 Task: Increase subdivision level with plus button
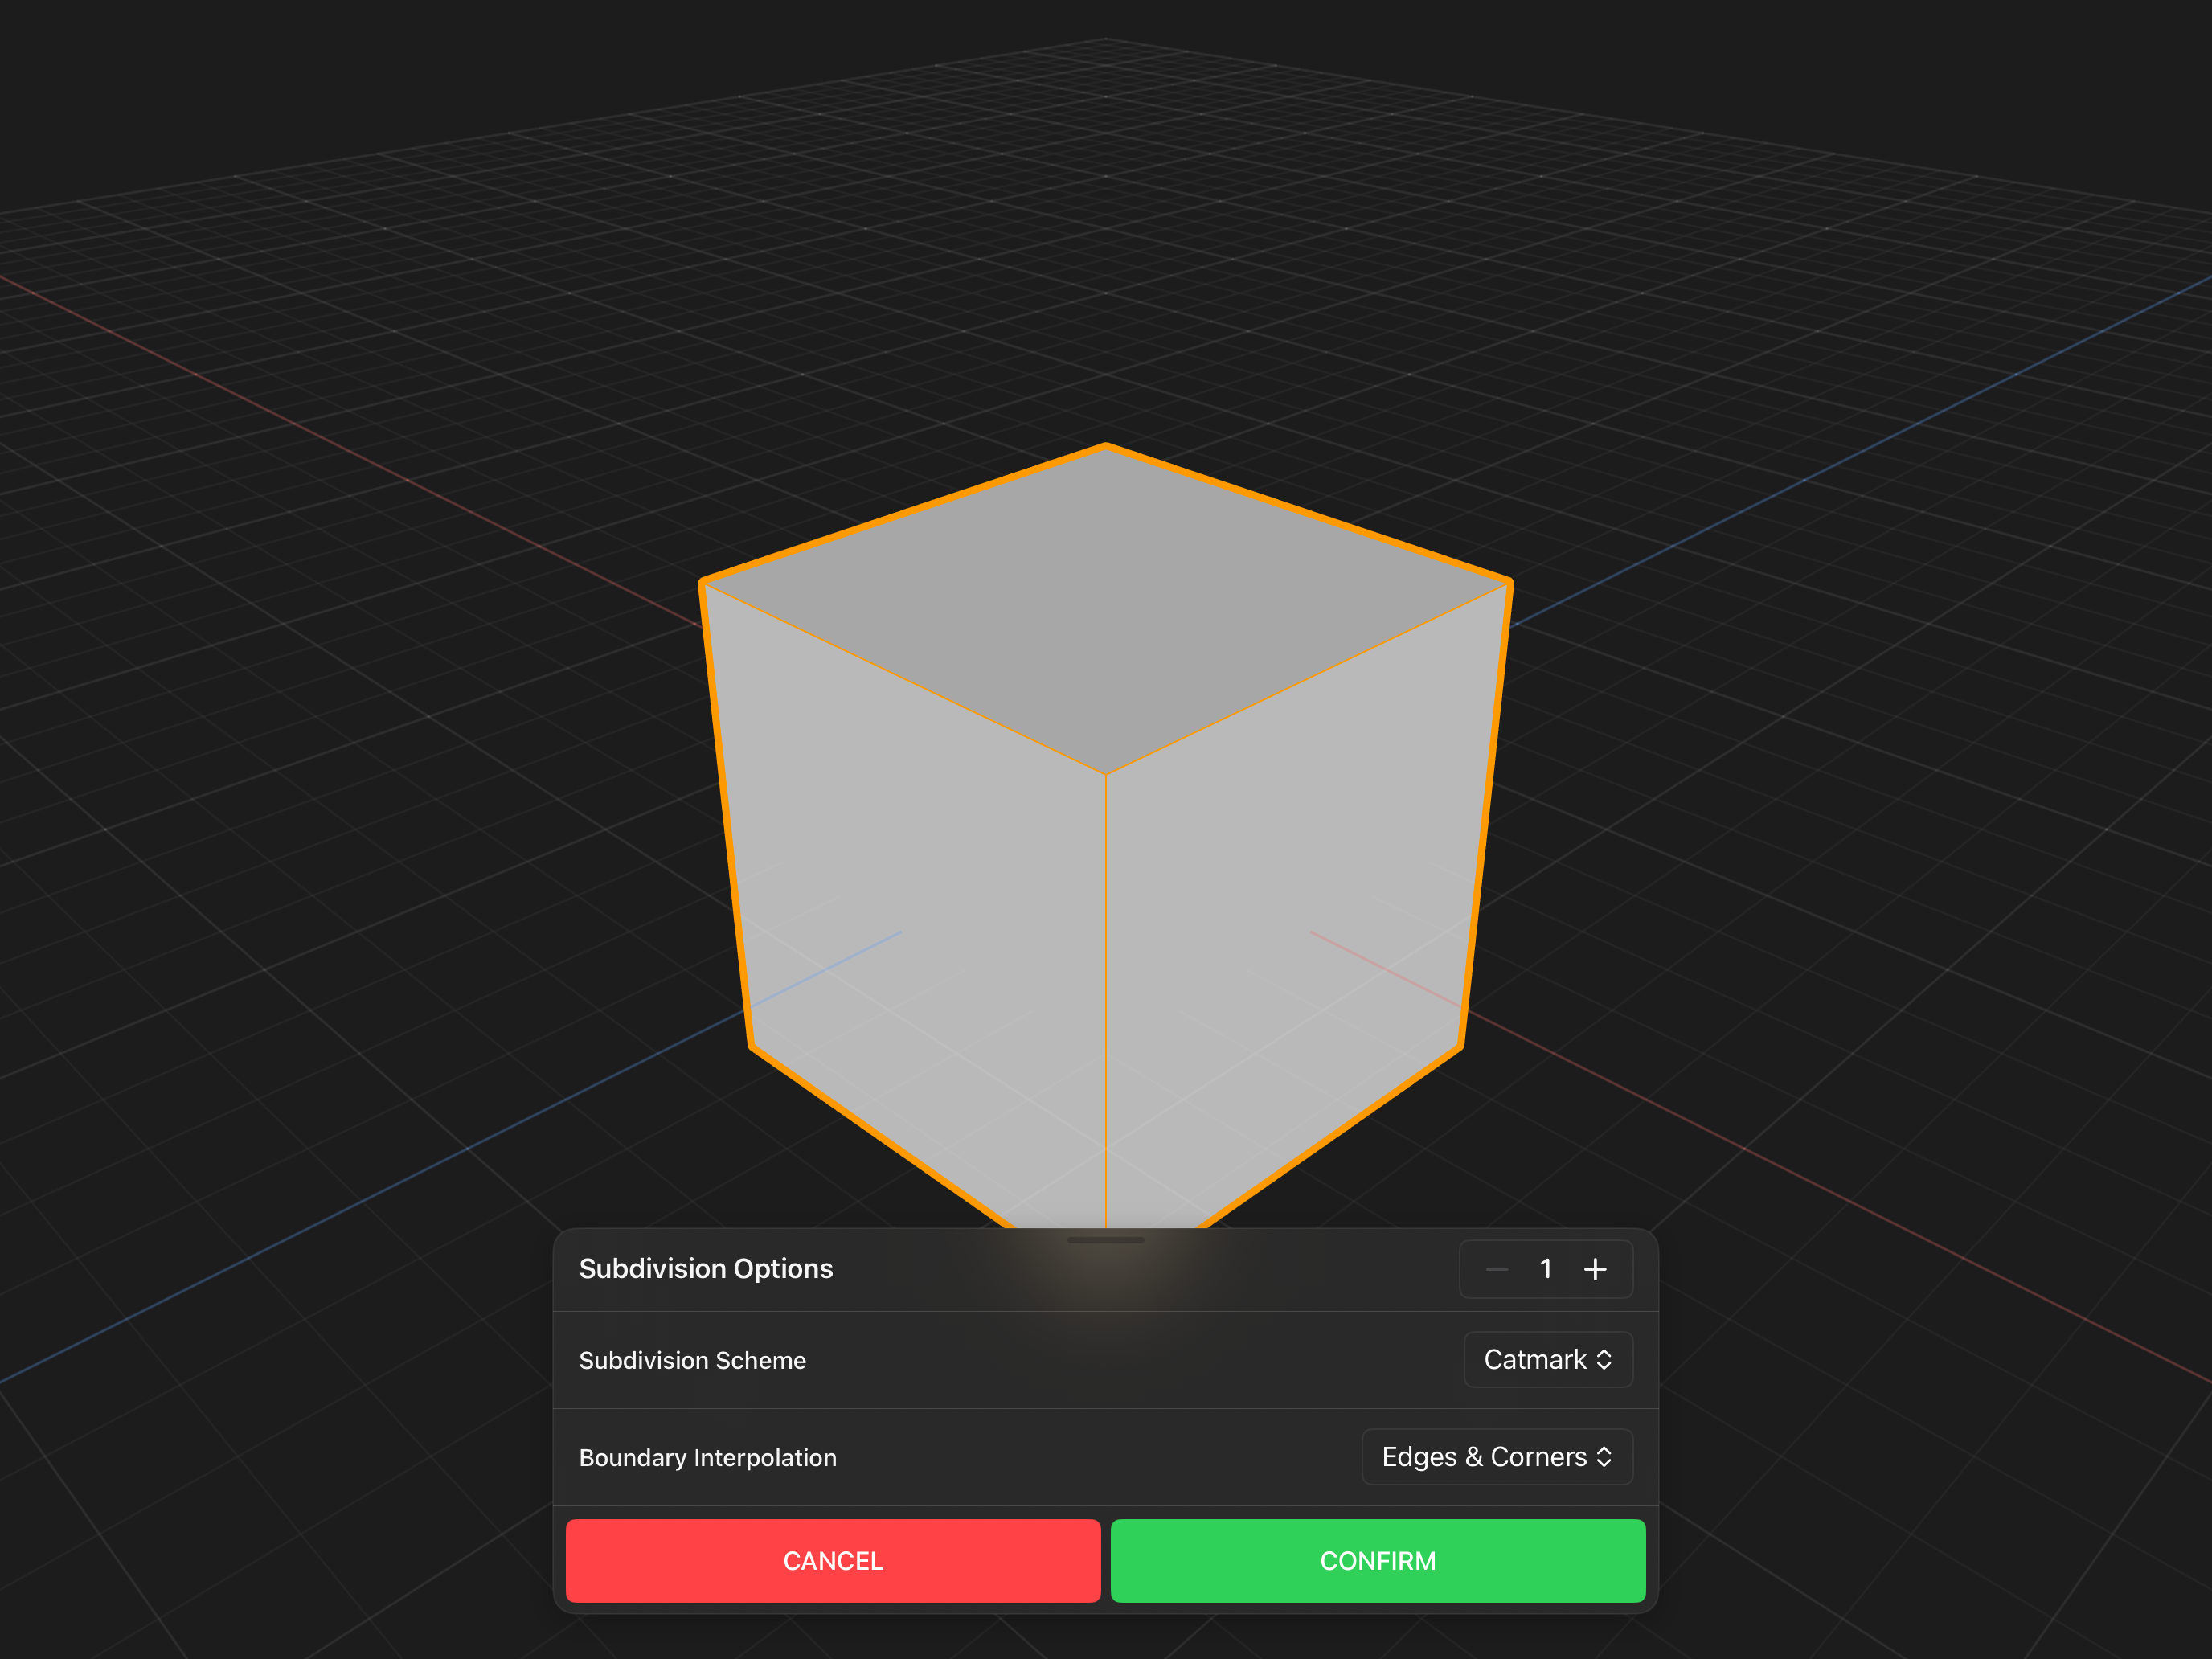click(1595, 1269)
